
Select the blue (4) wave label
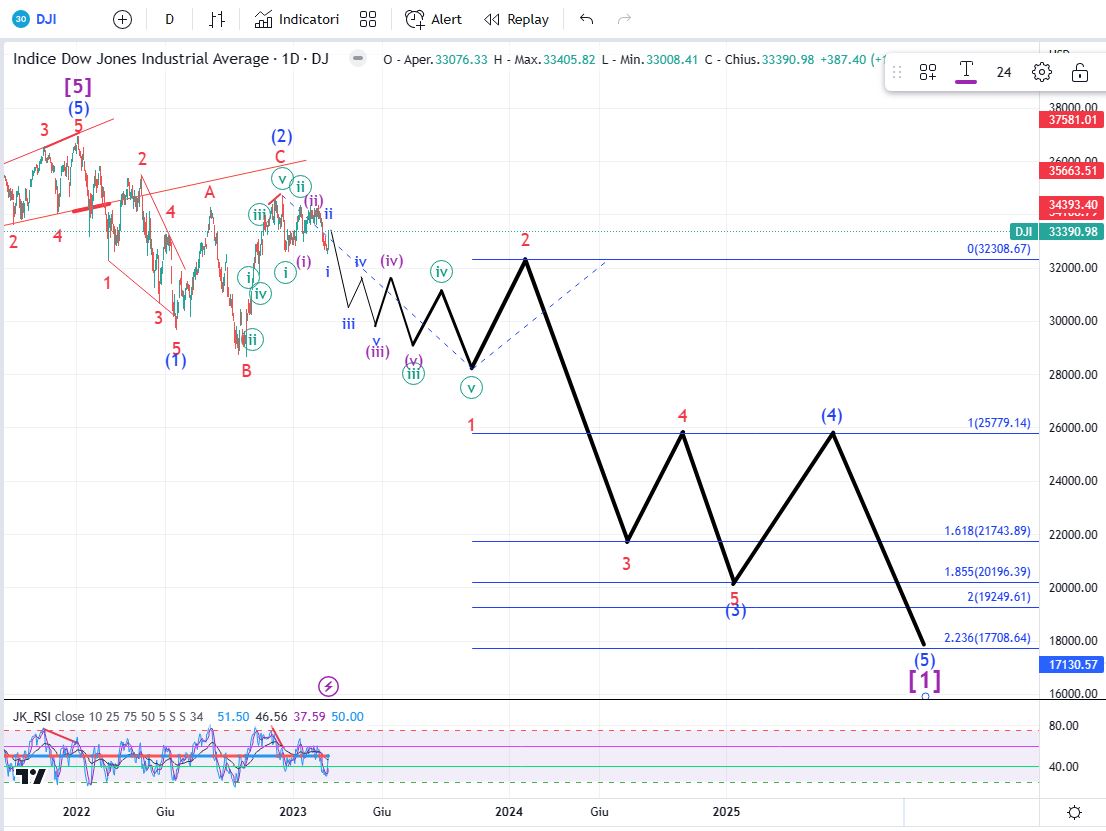pyautogui.click(x=832, y=416)
